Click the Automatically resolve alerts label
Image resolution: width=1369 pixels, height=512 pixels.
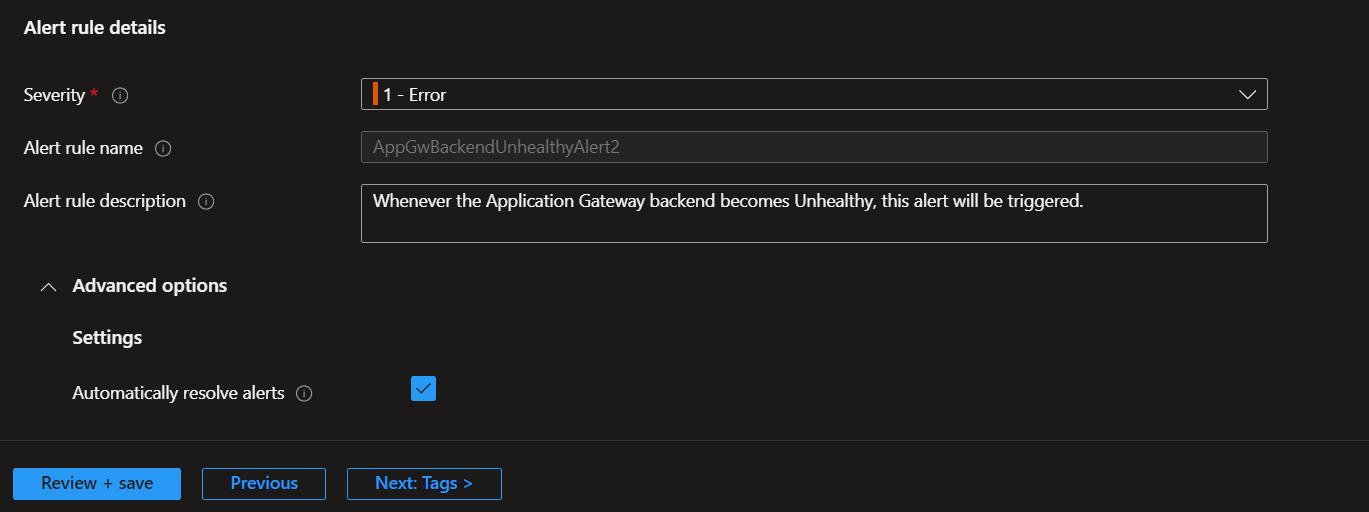(178, 393)
